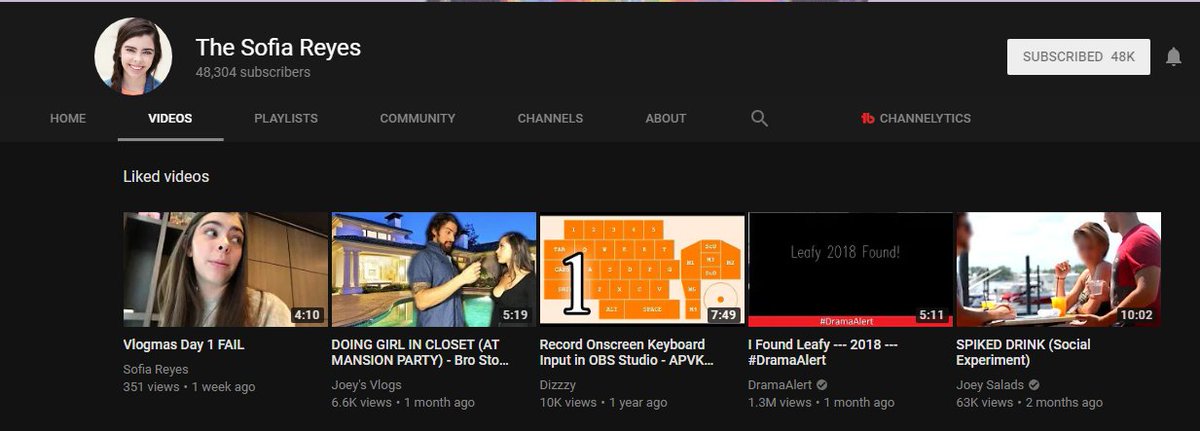The width and height of the screenshot is (1200, 431).
Task: Open the Dizzzy channel link
Action: [557, 385]
